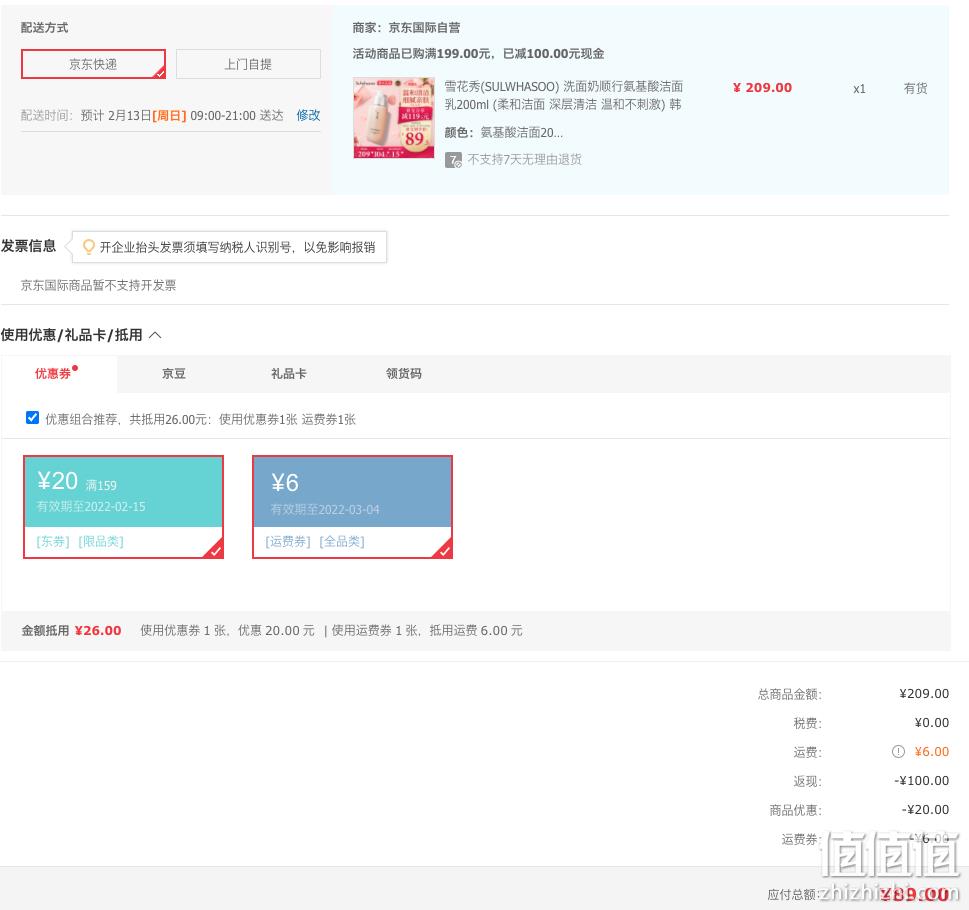The width and height of the screenshot is (969, 910).
Task: Click the 税费 ¥0.00 value
Action: (x=931, y=723)
